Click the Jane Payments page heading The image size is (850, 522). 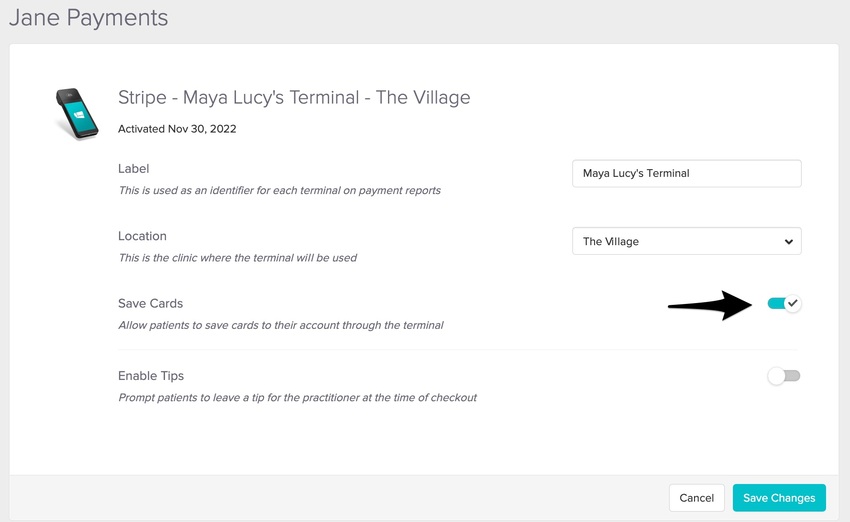pyautogui.click(x=88, y=18)
